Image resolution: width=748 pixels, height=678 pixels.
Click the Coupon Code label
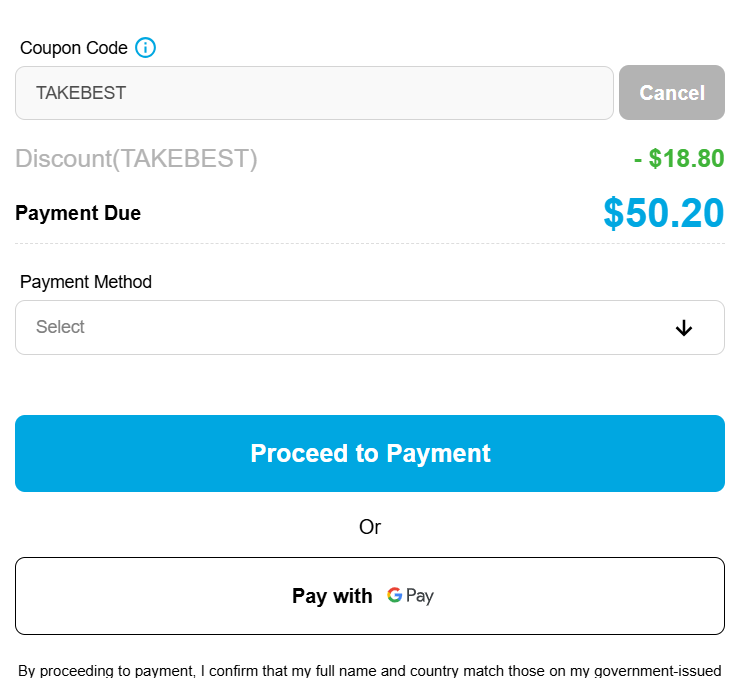(74, 48)
